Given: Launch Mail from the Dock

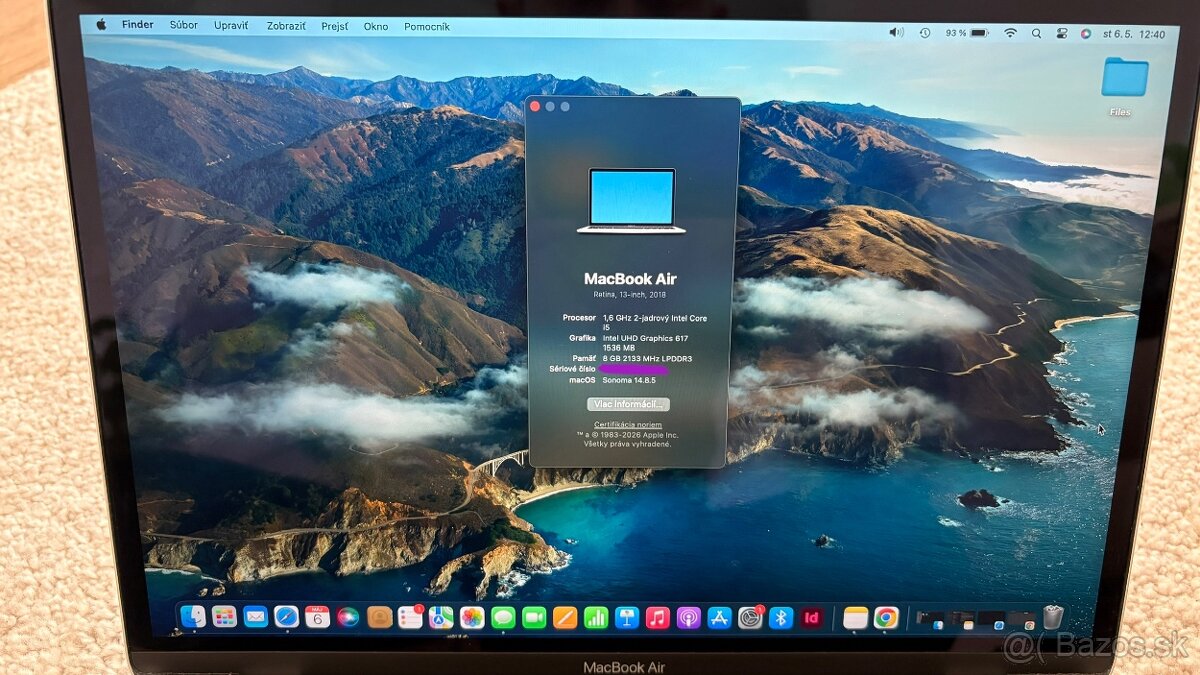Looking at the screenshot, I should point(255,617).
